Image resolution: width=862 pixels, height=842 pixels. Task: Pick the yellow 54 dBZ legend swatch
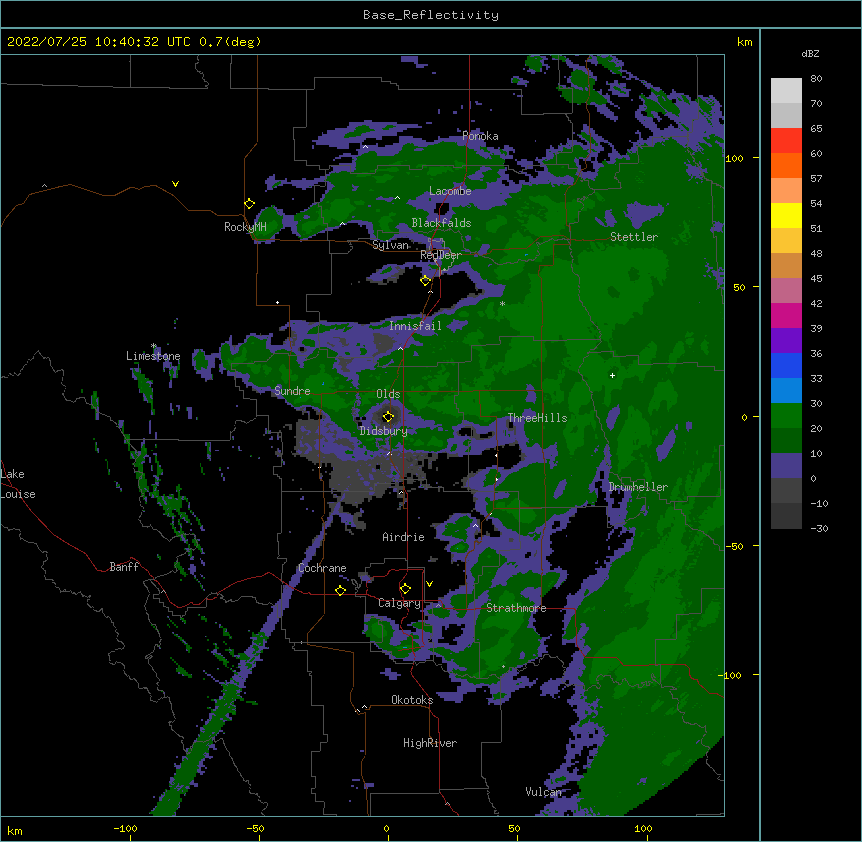coord(786,215)
